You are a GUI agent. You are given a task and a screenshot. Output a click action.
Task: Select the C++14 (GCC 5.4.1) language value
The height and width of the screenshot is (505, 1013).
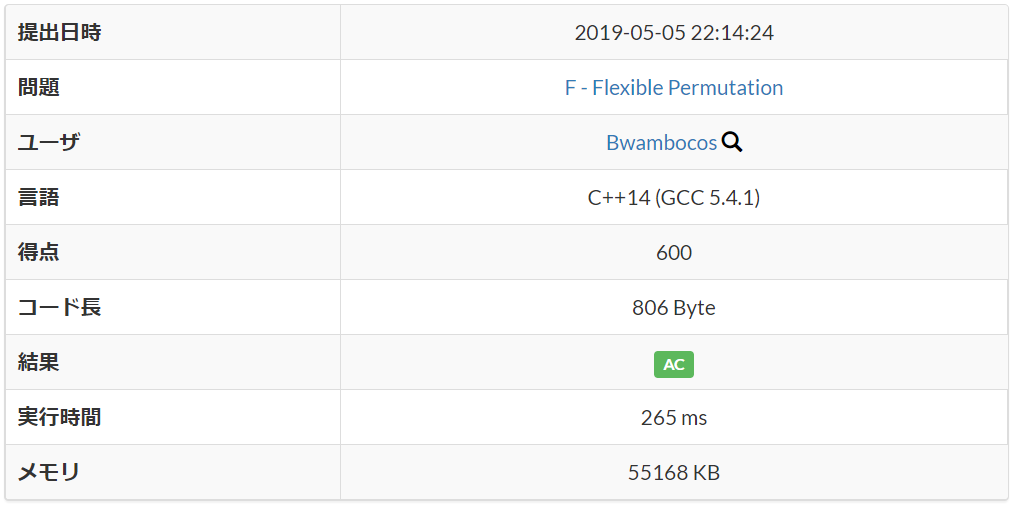click(674, 198)
